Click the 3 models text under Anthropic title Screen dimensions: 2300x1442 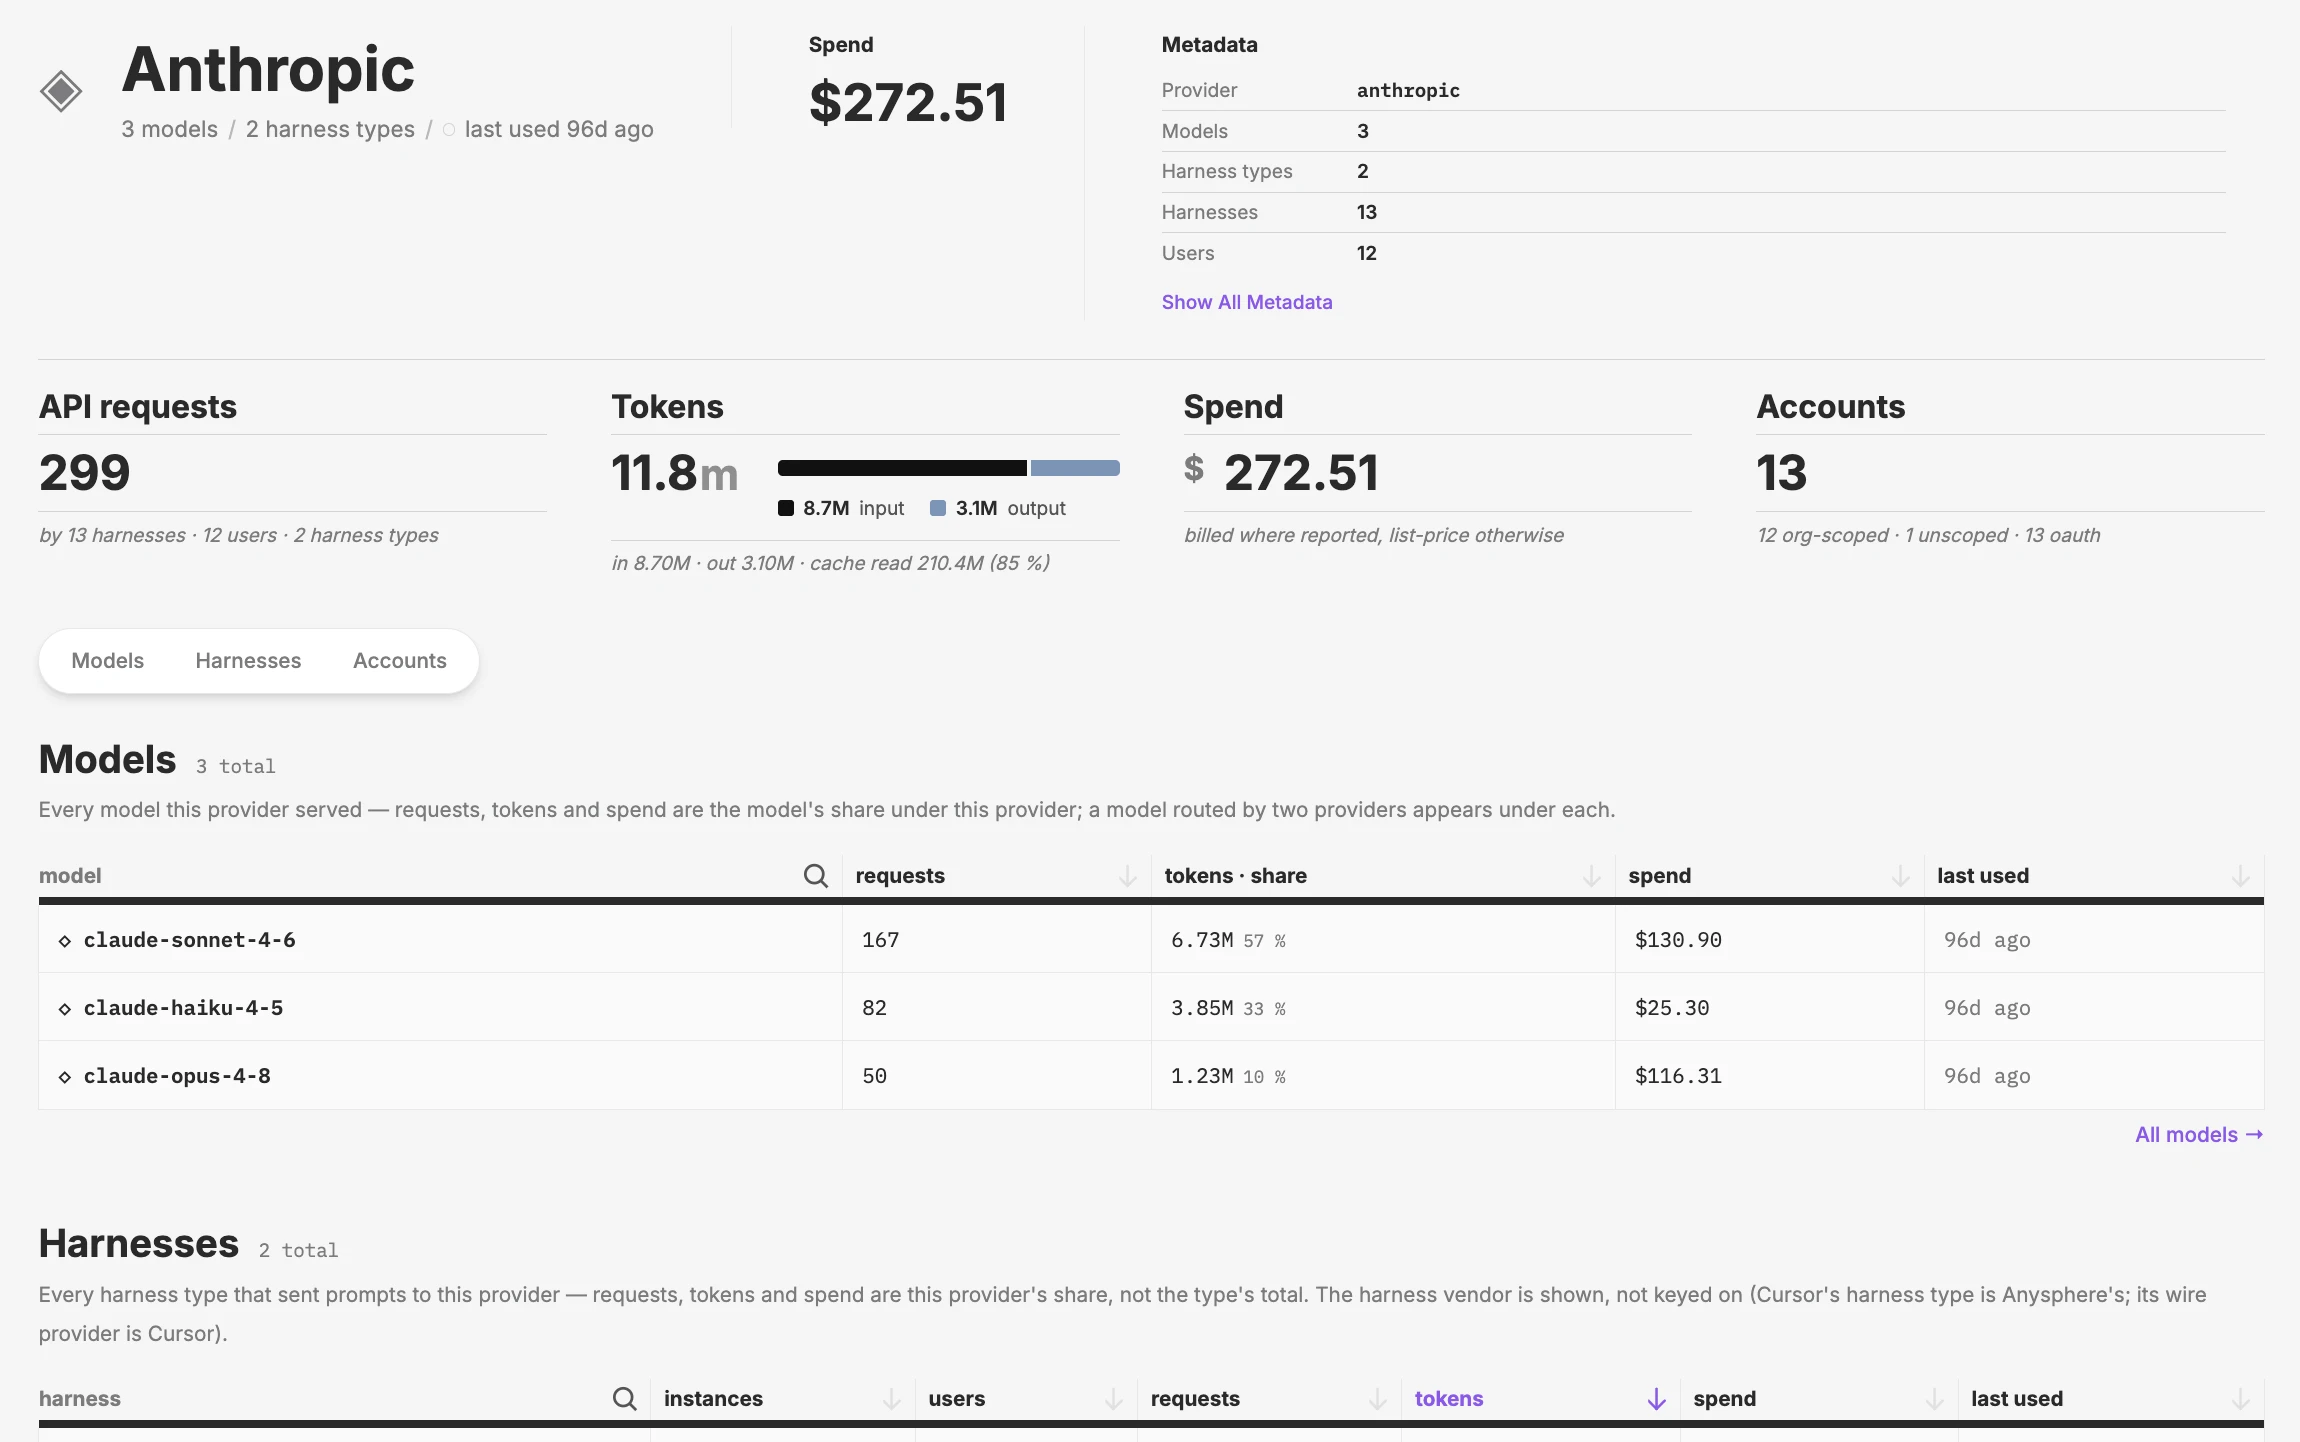[x=169, y=129]
